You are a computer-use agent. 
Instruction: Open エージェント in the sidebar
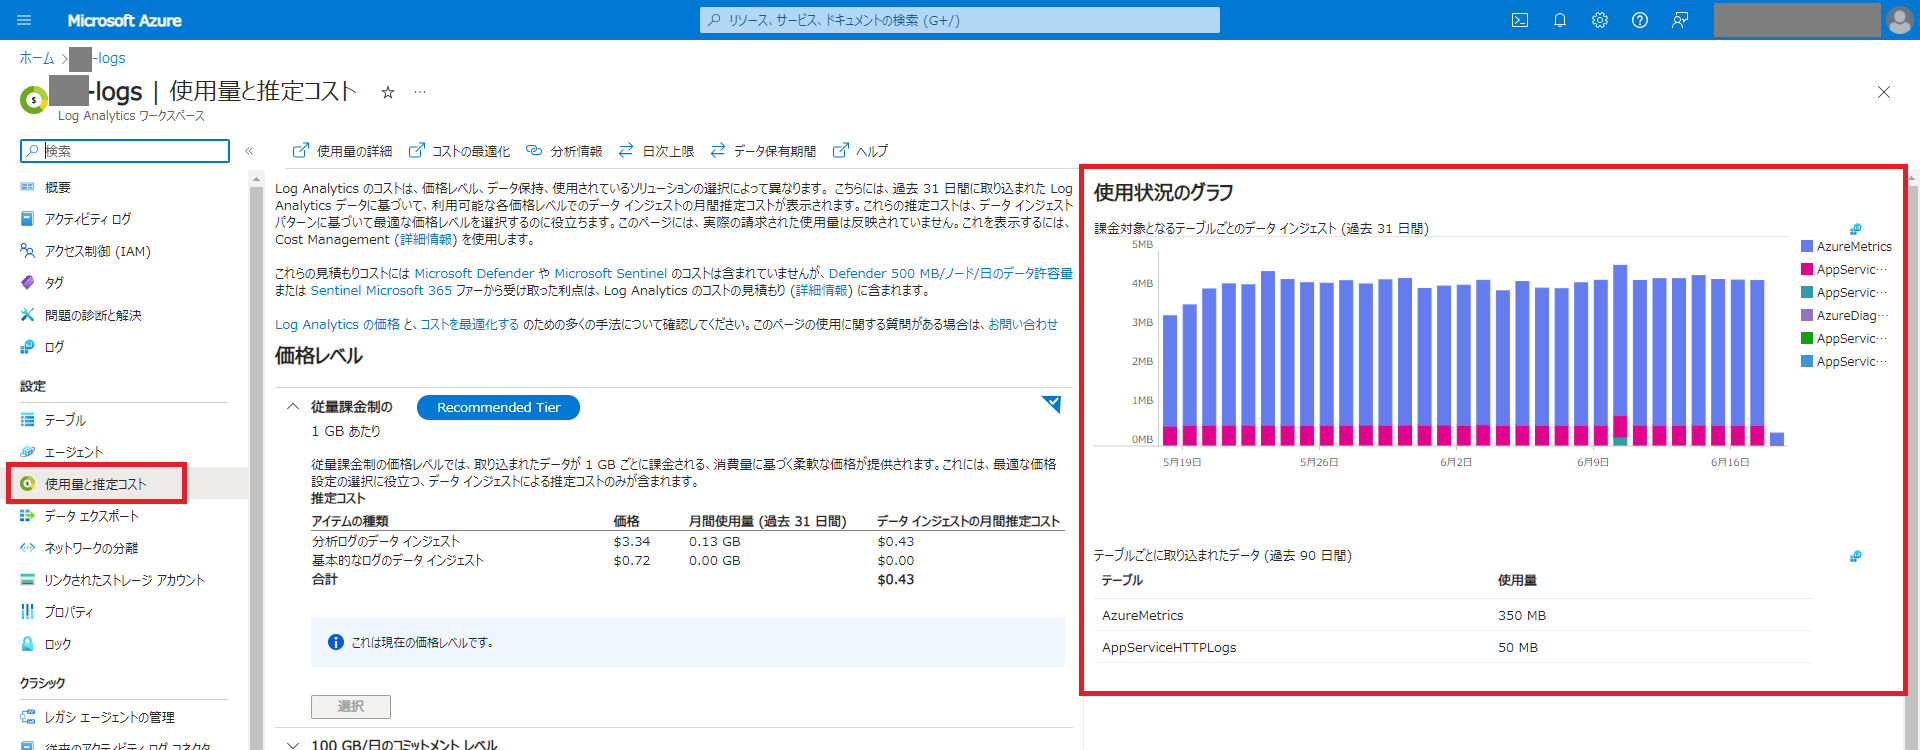74,452
